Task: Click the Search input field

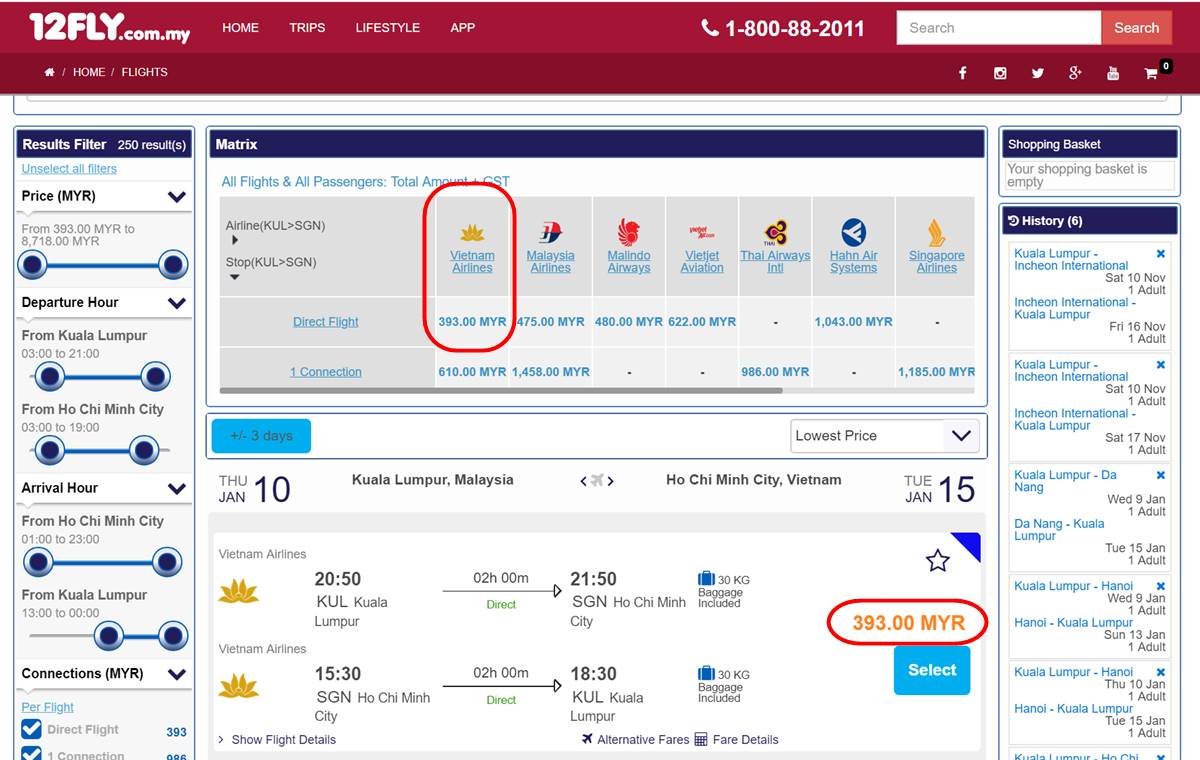Action: (x=999, y=28)
